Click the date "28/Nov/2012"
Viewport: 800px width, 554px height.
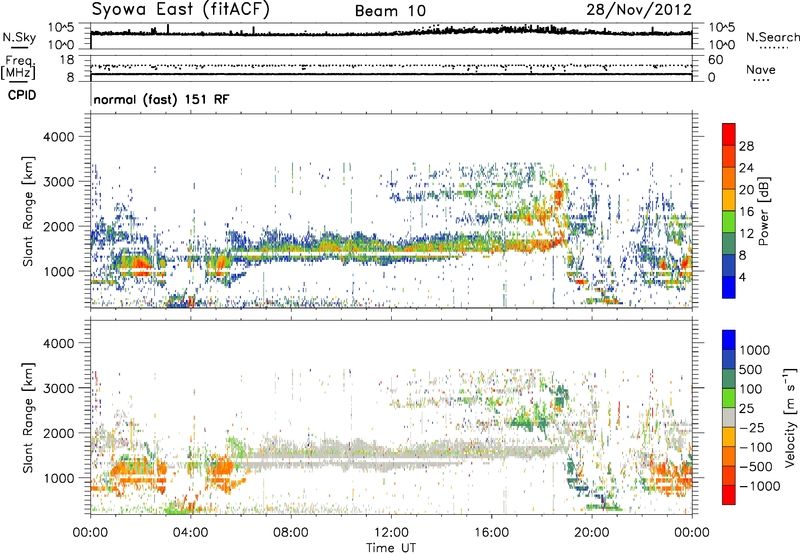(639, 10)
